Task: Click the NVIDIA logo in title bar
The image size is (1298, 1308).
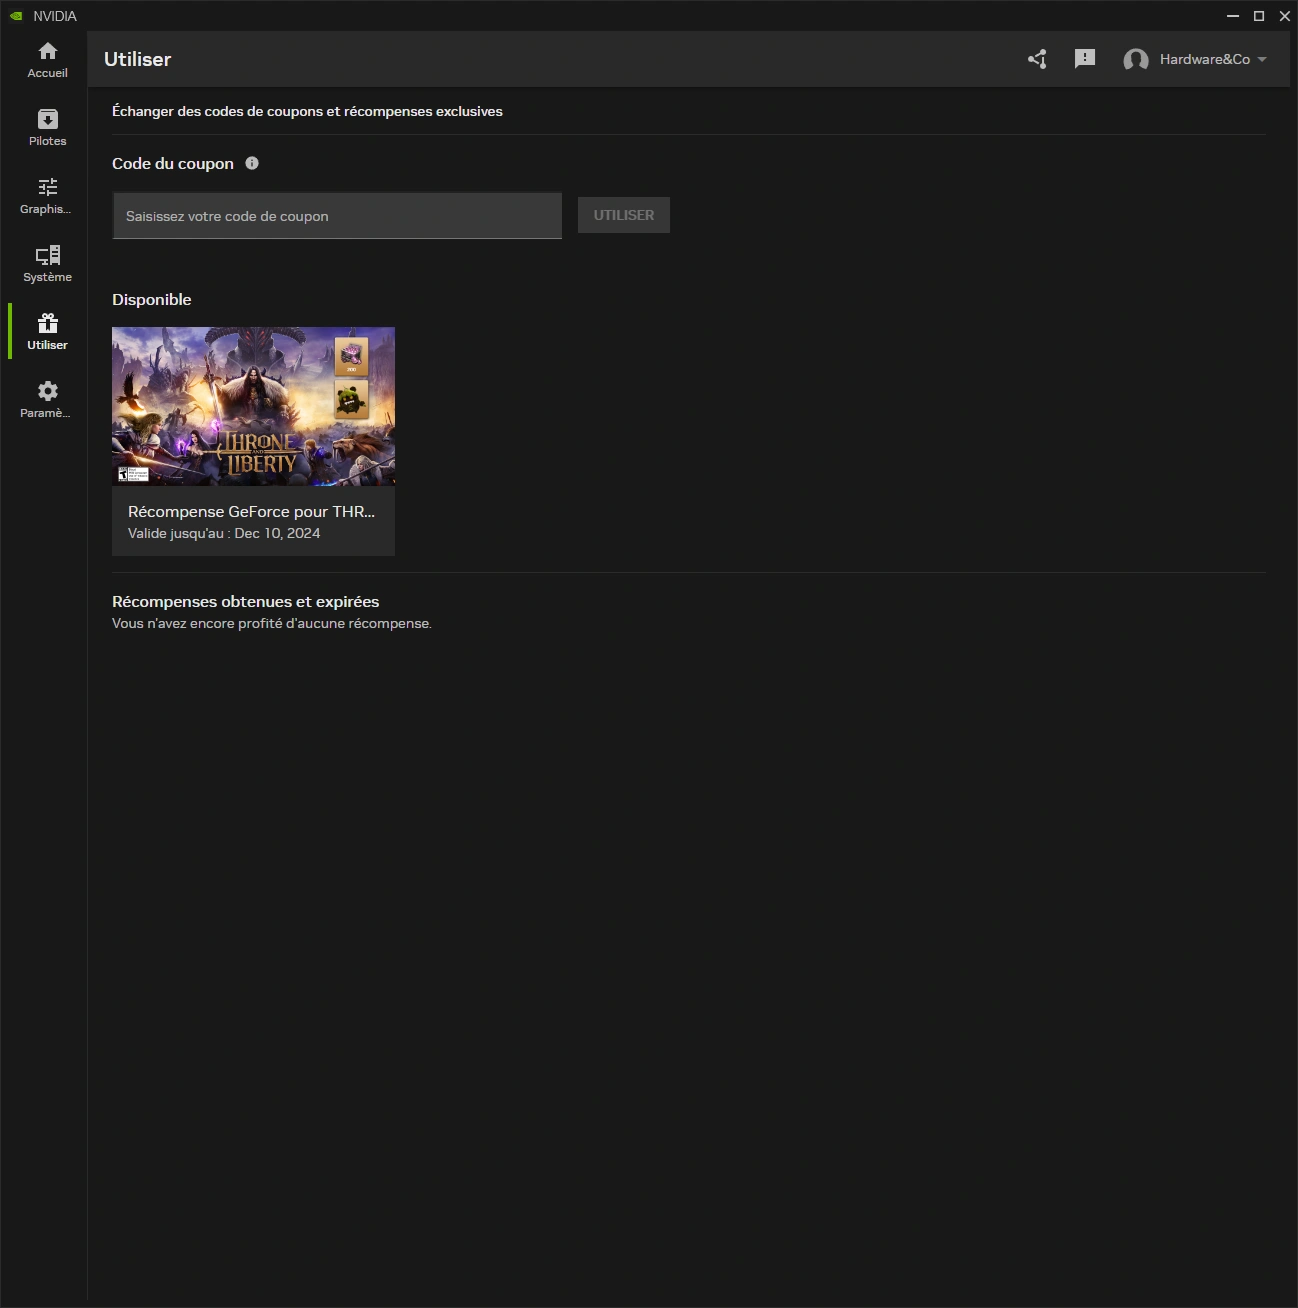Action: pyautogui.click(x=16, y=16)
